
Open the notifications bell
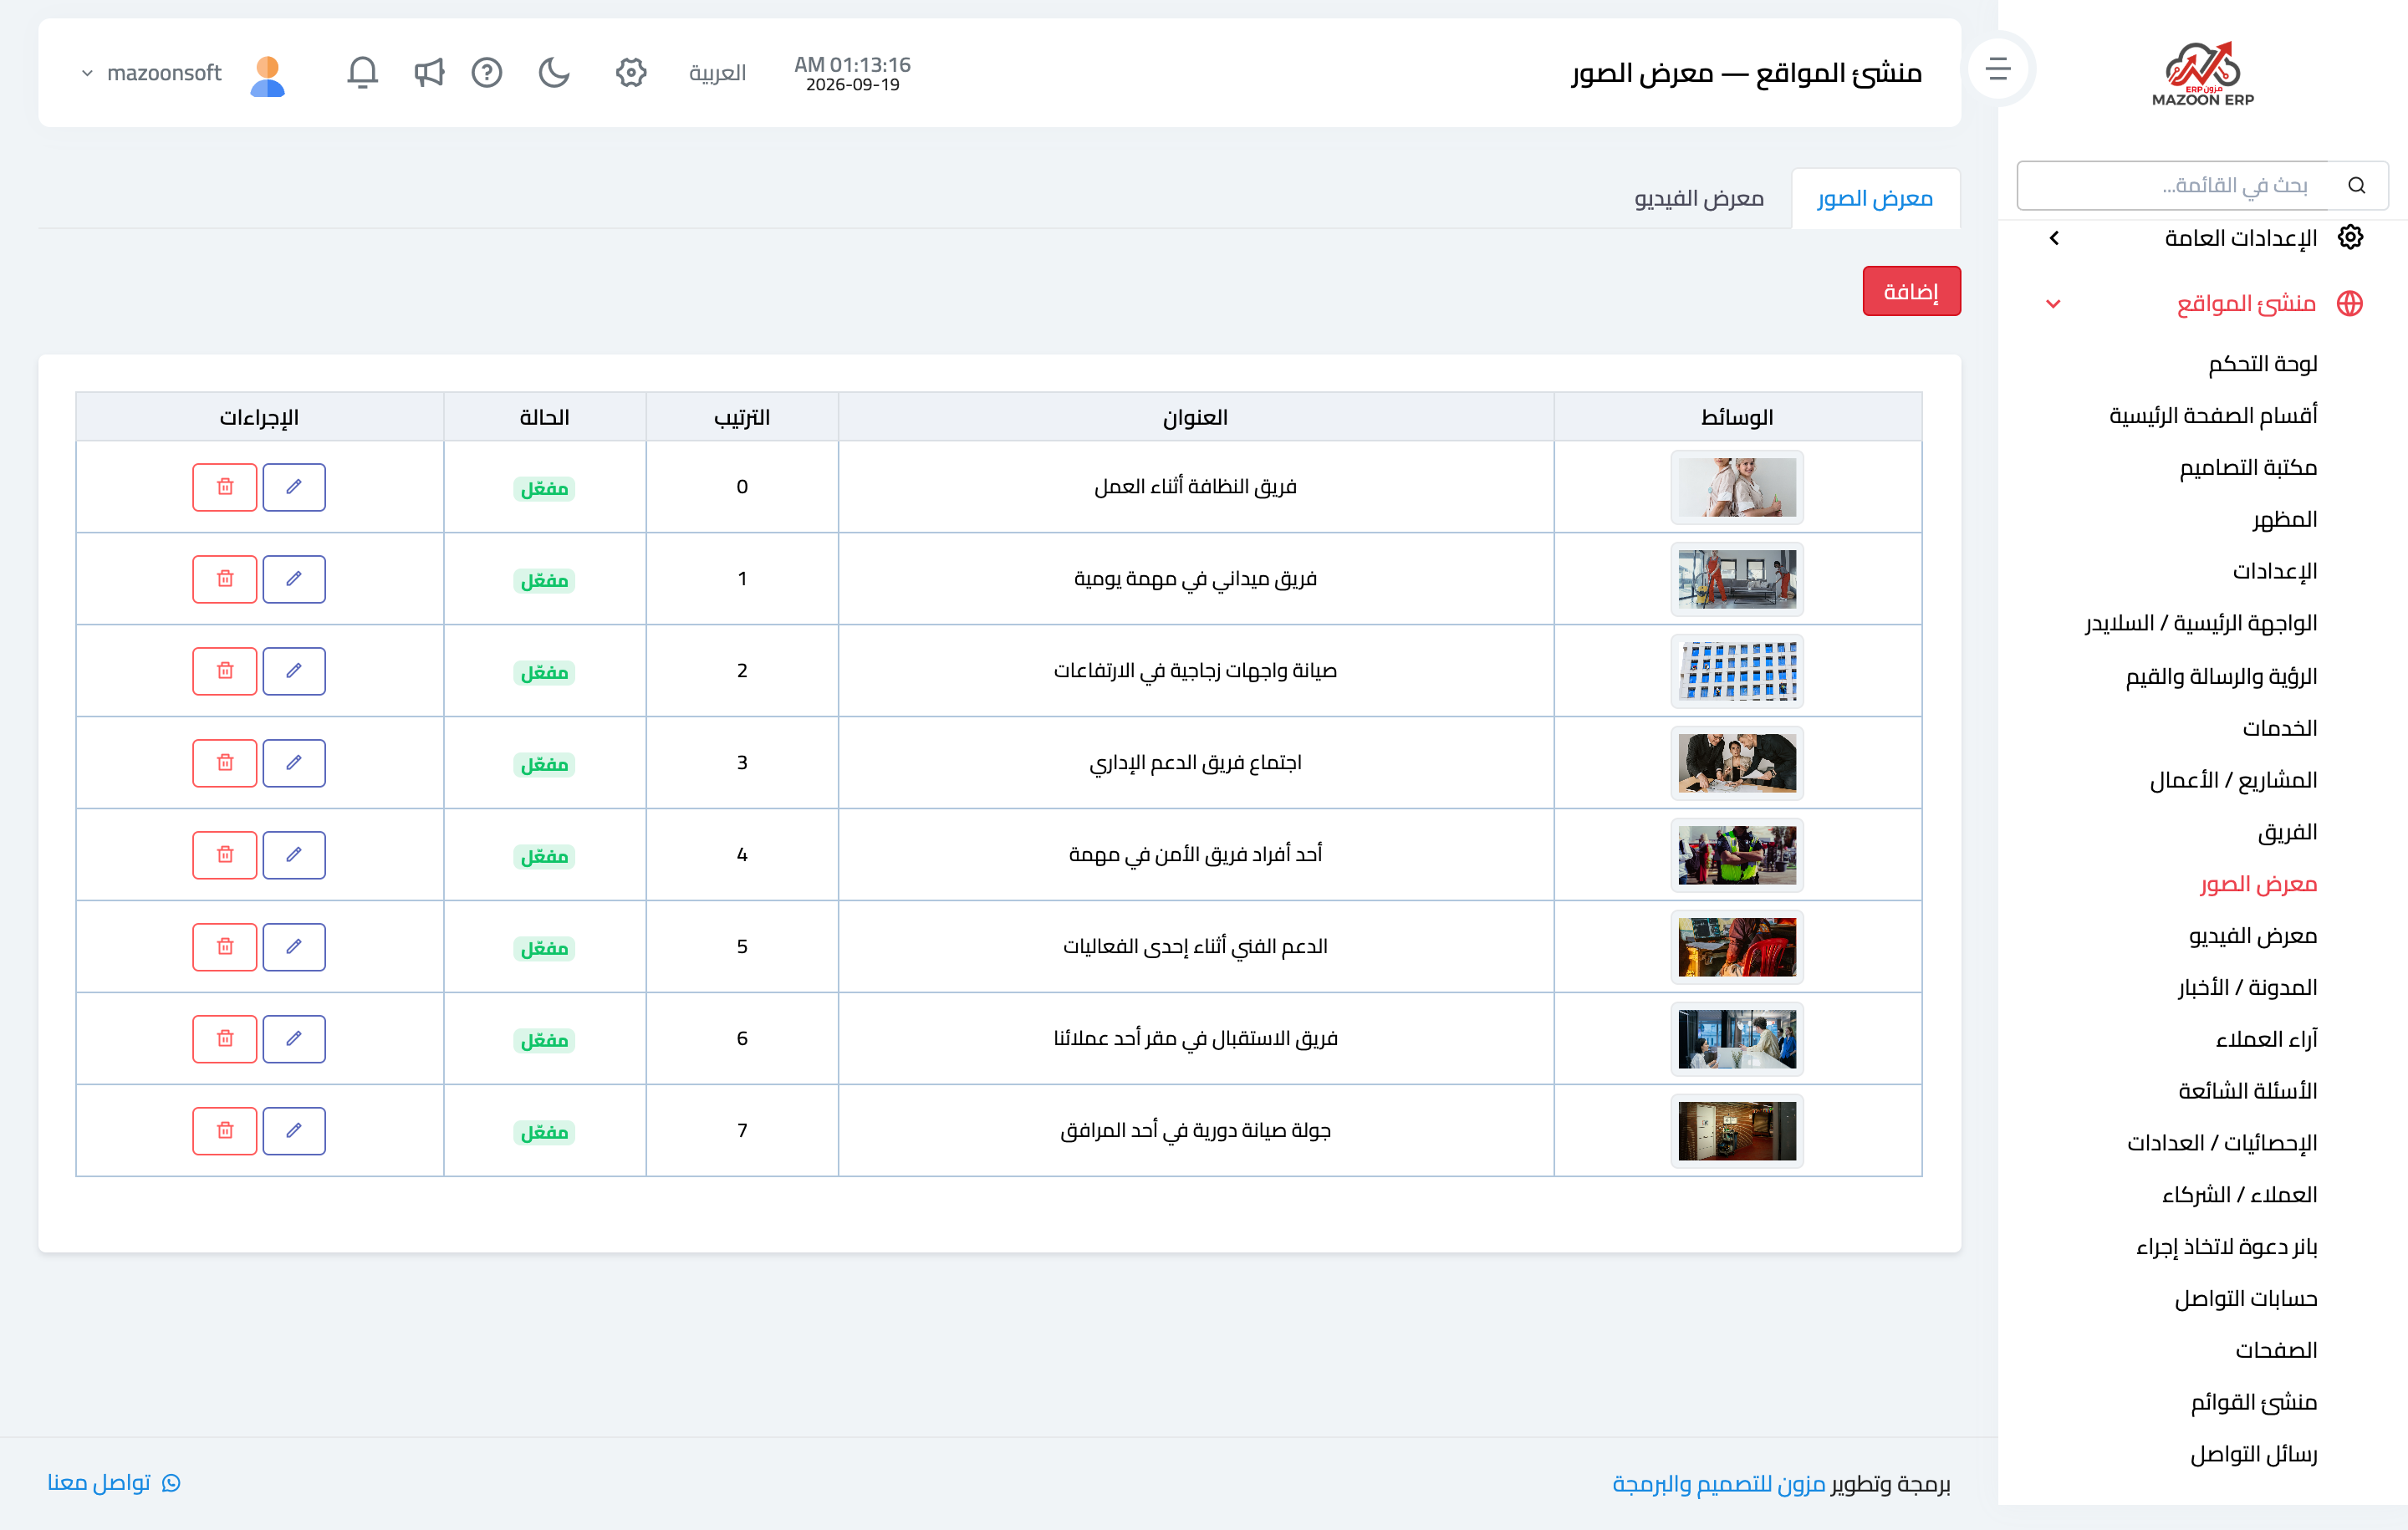tap(362, 72)
